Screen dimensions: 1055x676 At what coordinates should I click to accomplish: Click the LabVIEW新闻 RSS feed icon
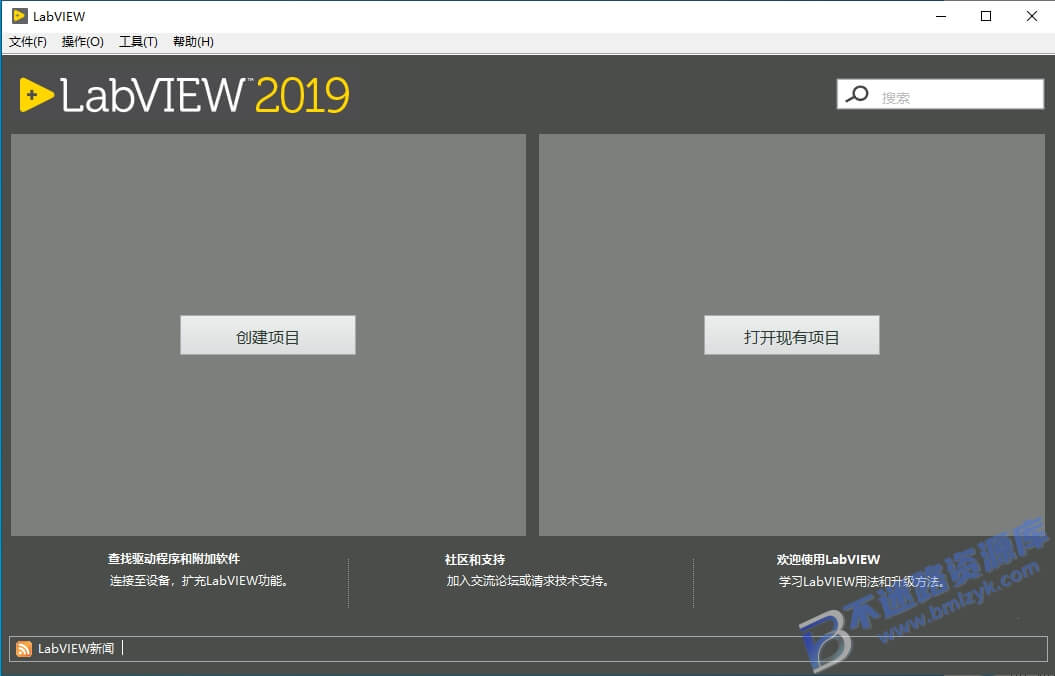click(24, 648)
